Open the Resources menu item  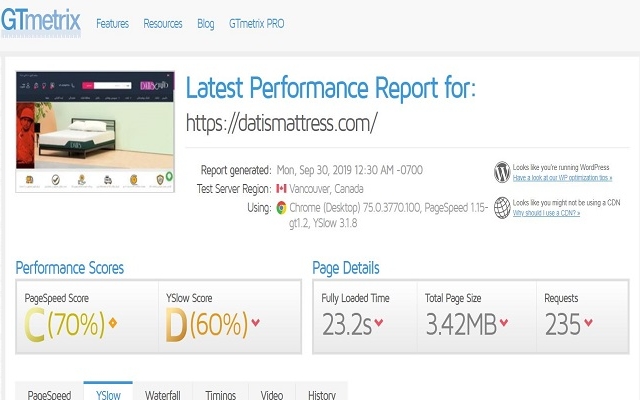click(162, 24)
